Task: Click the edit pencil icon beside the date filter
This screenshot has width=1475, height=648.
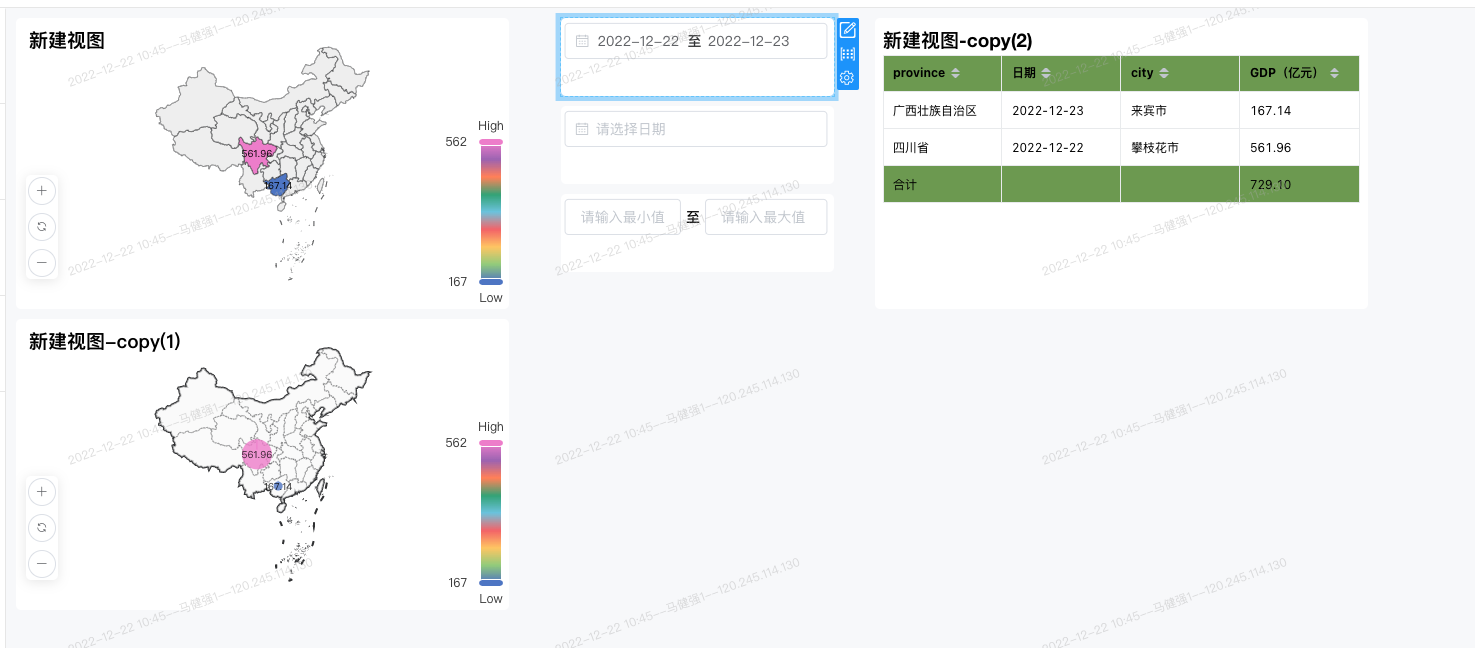Action: (848, 30)
